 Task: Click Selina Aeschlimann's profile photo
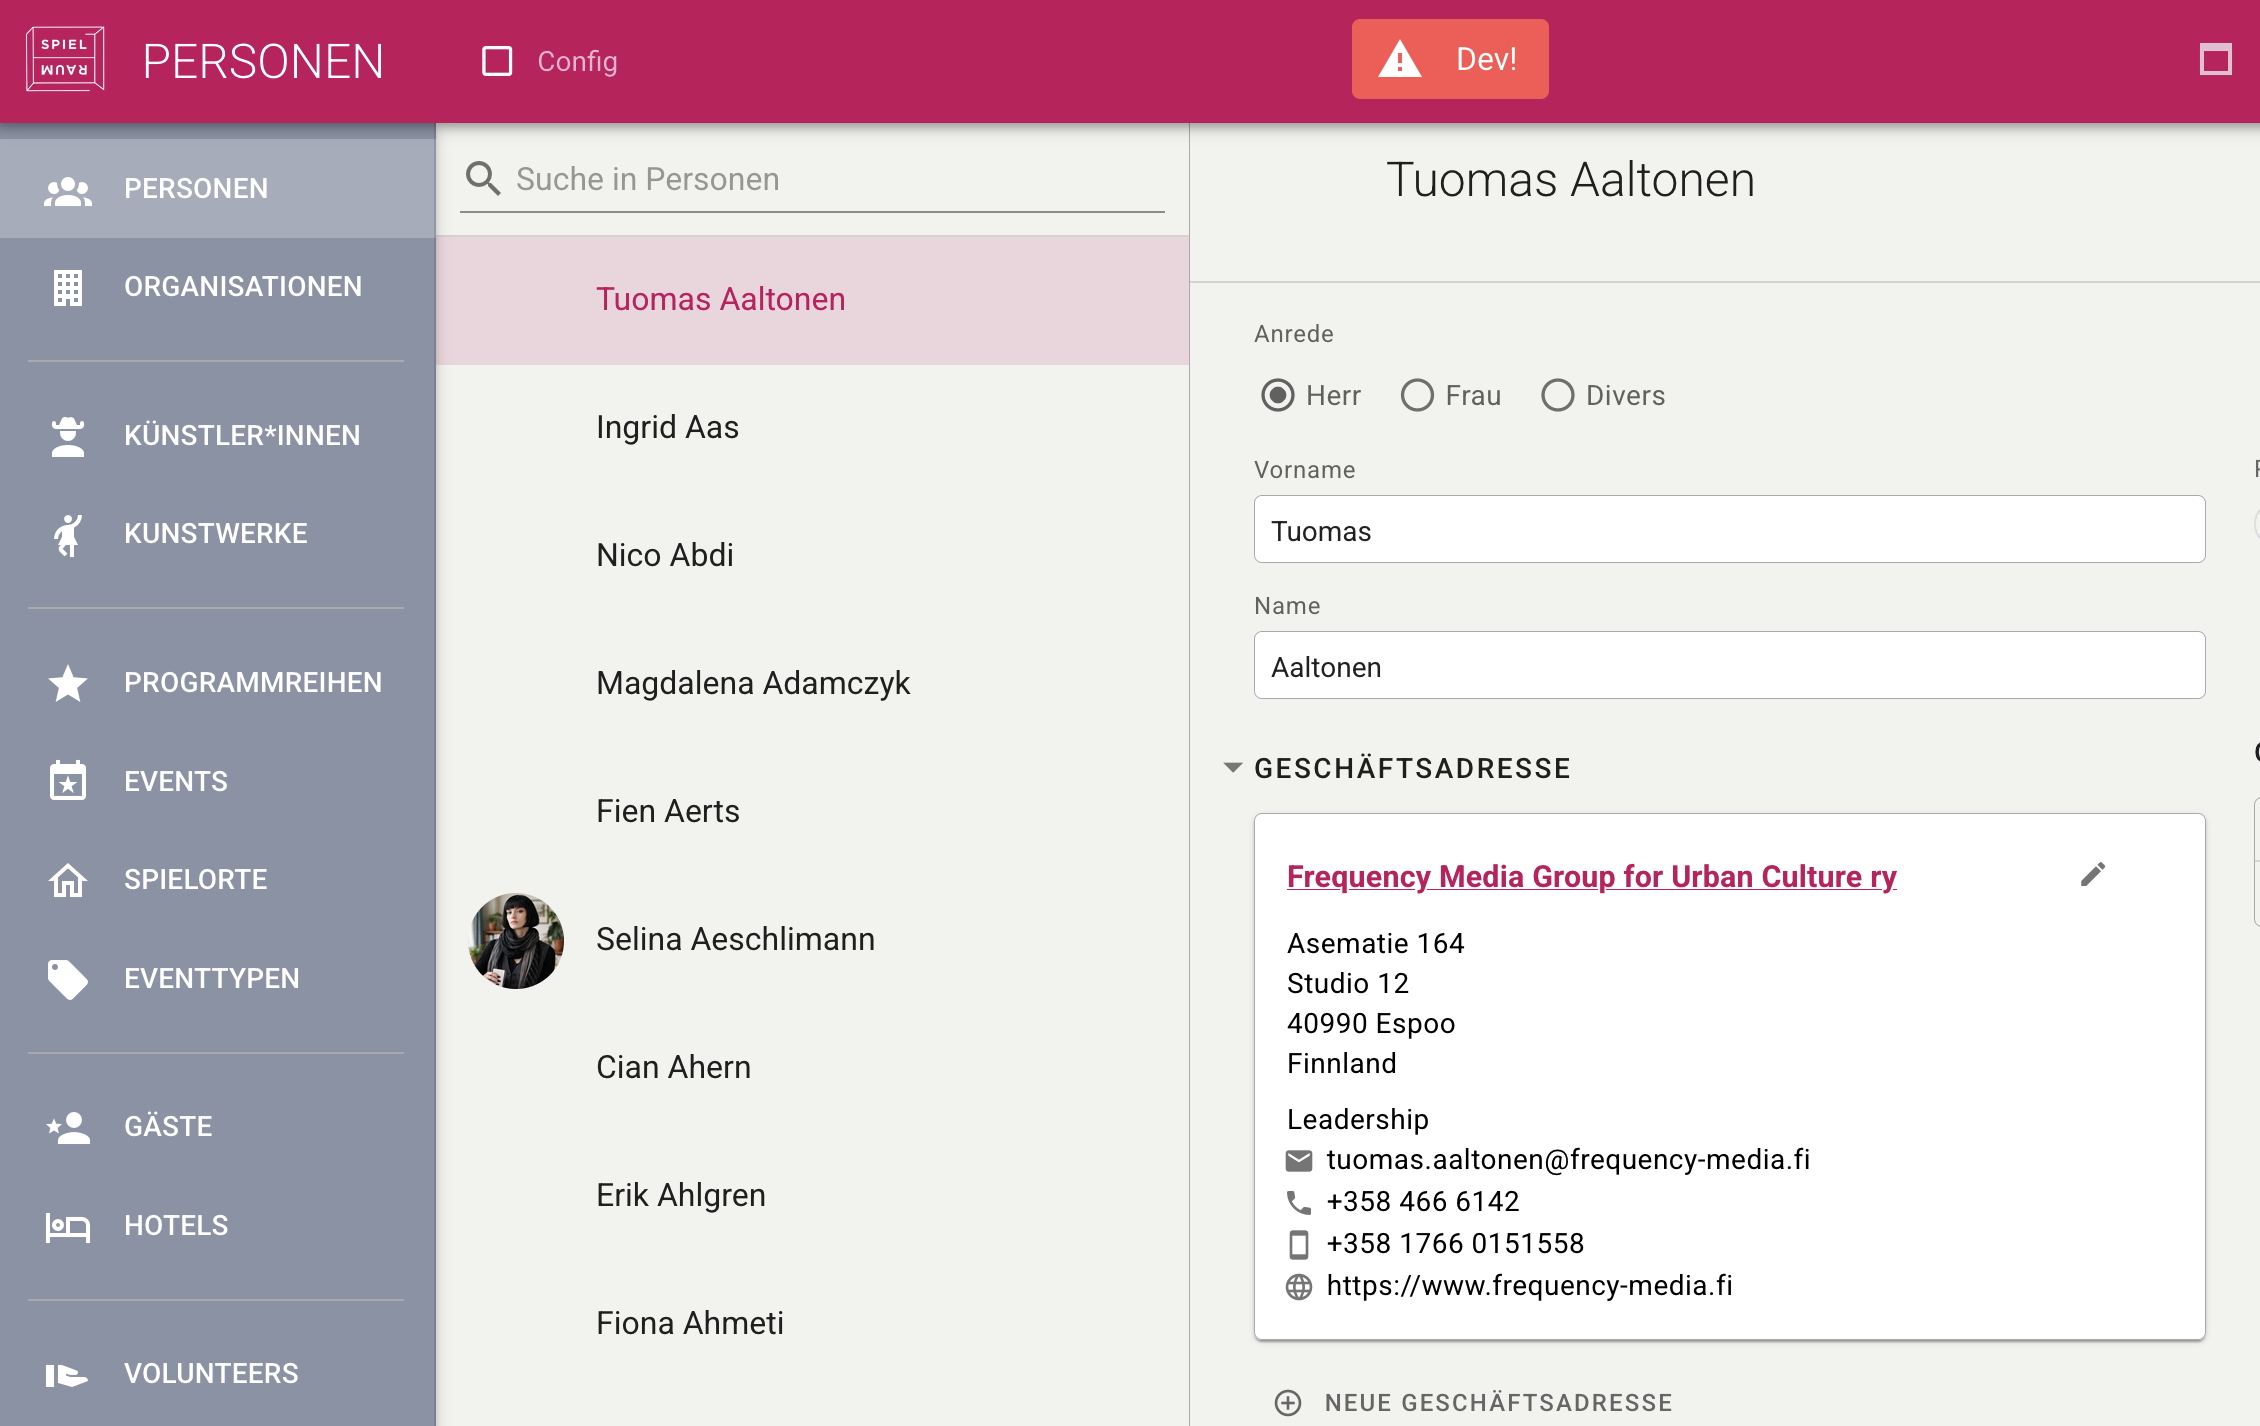coord(516,941)
